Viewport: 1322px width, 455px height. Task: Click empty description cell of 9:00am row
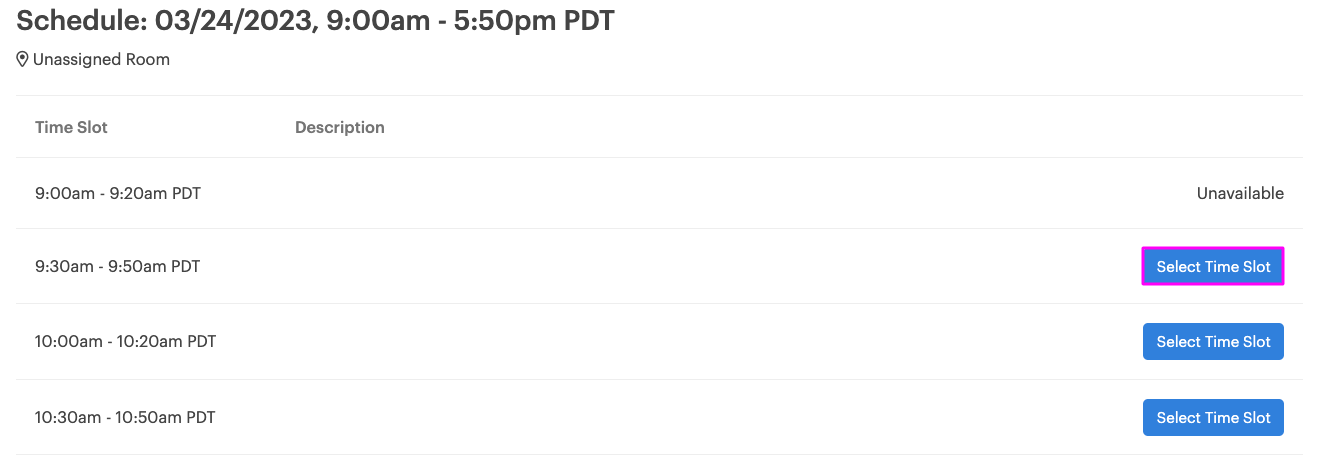pos(700,193)
